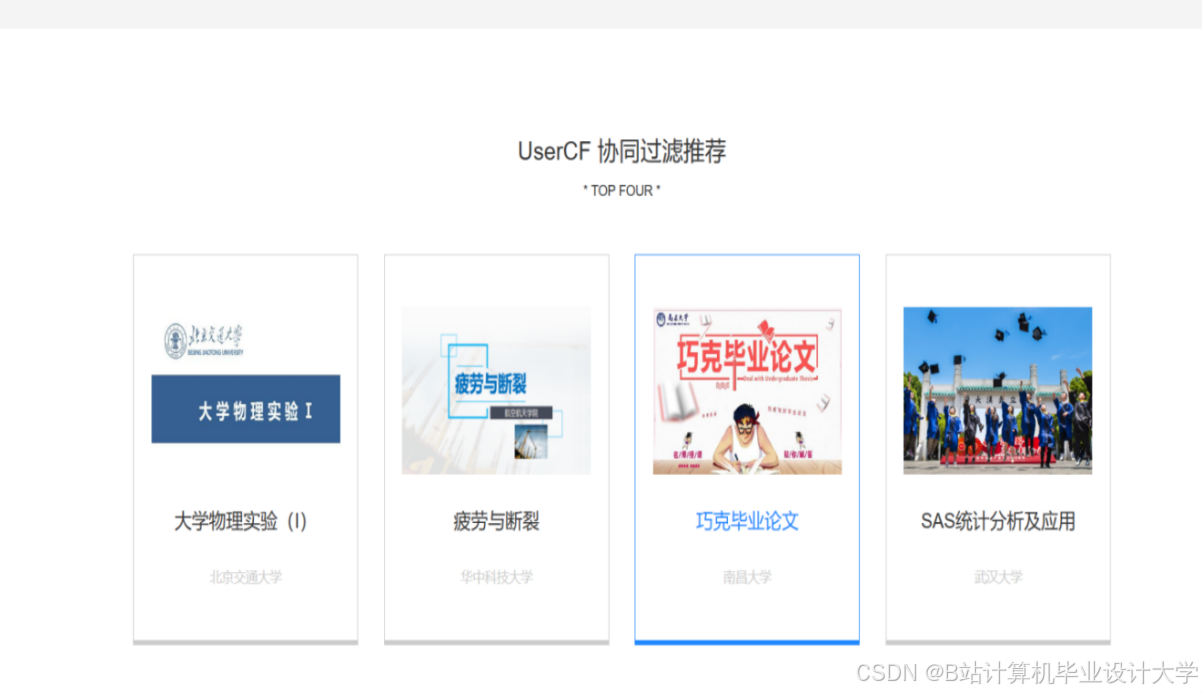1202x692 pixels.
Task: Click the * TOP FOUR * subtitle
Action: (x=622, y=190)
